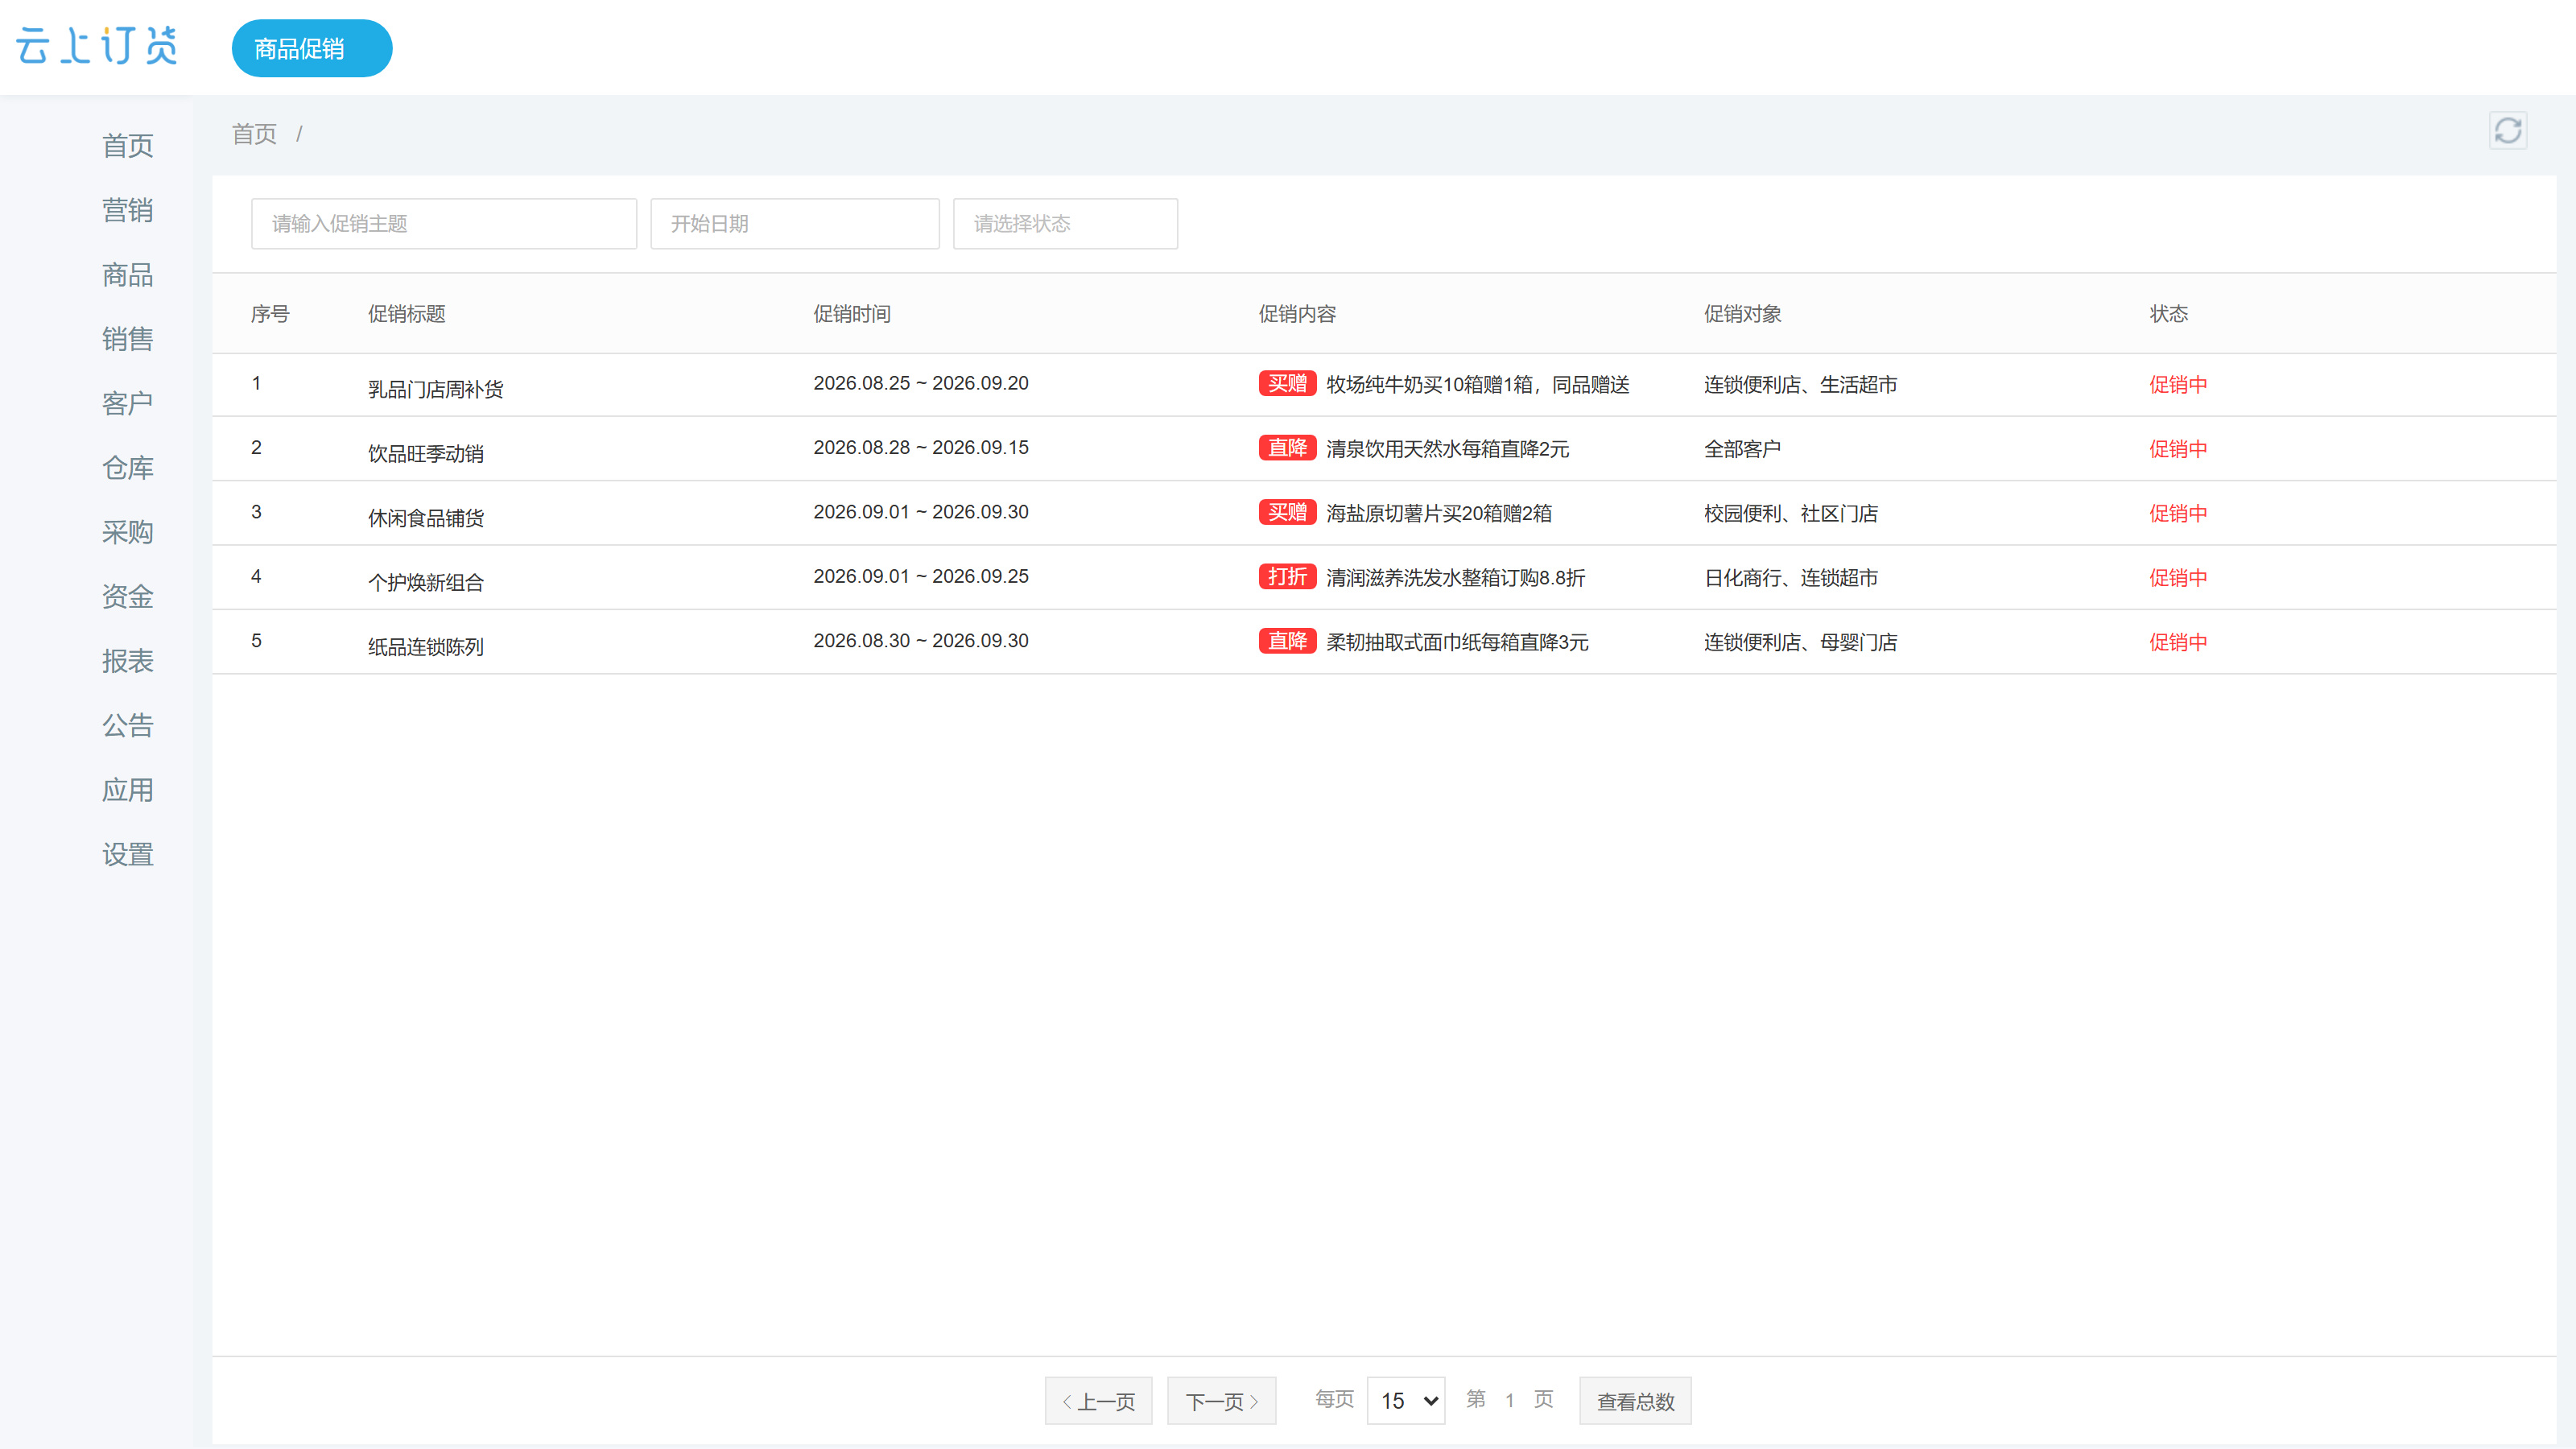Click the 促销内容 column header
The image size is (2576, 1449).
(1297, 314)
